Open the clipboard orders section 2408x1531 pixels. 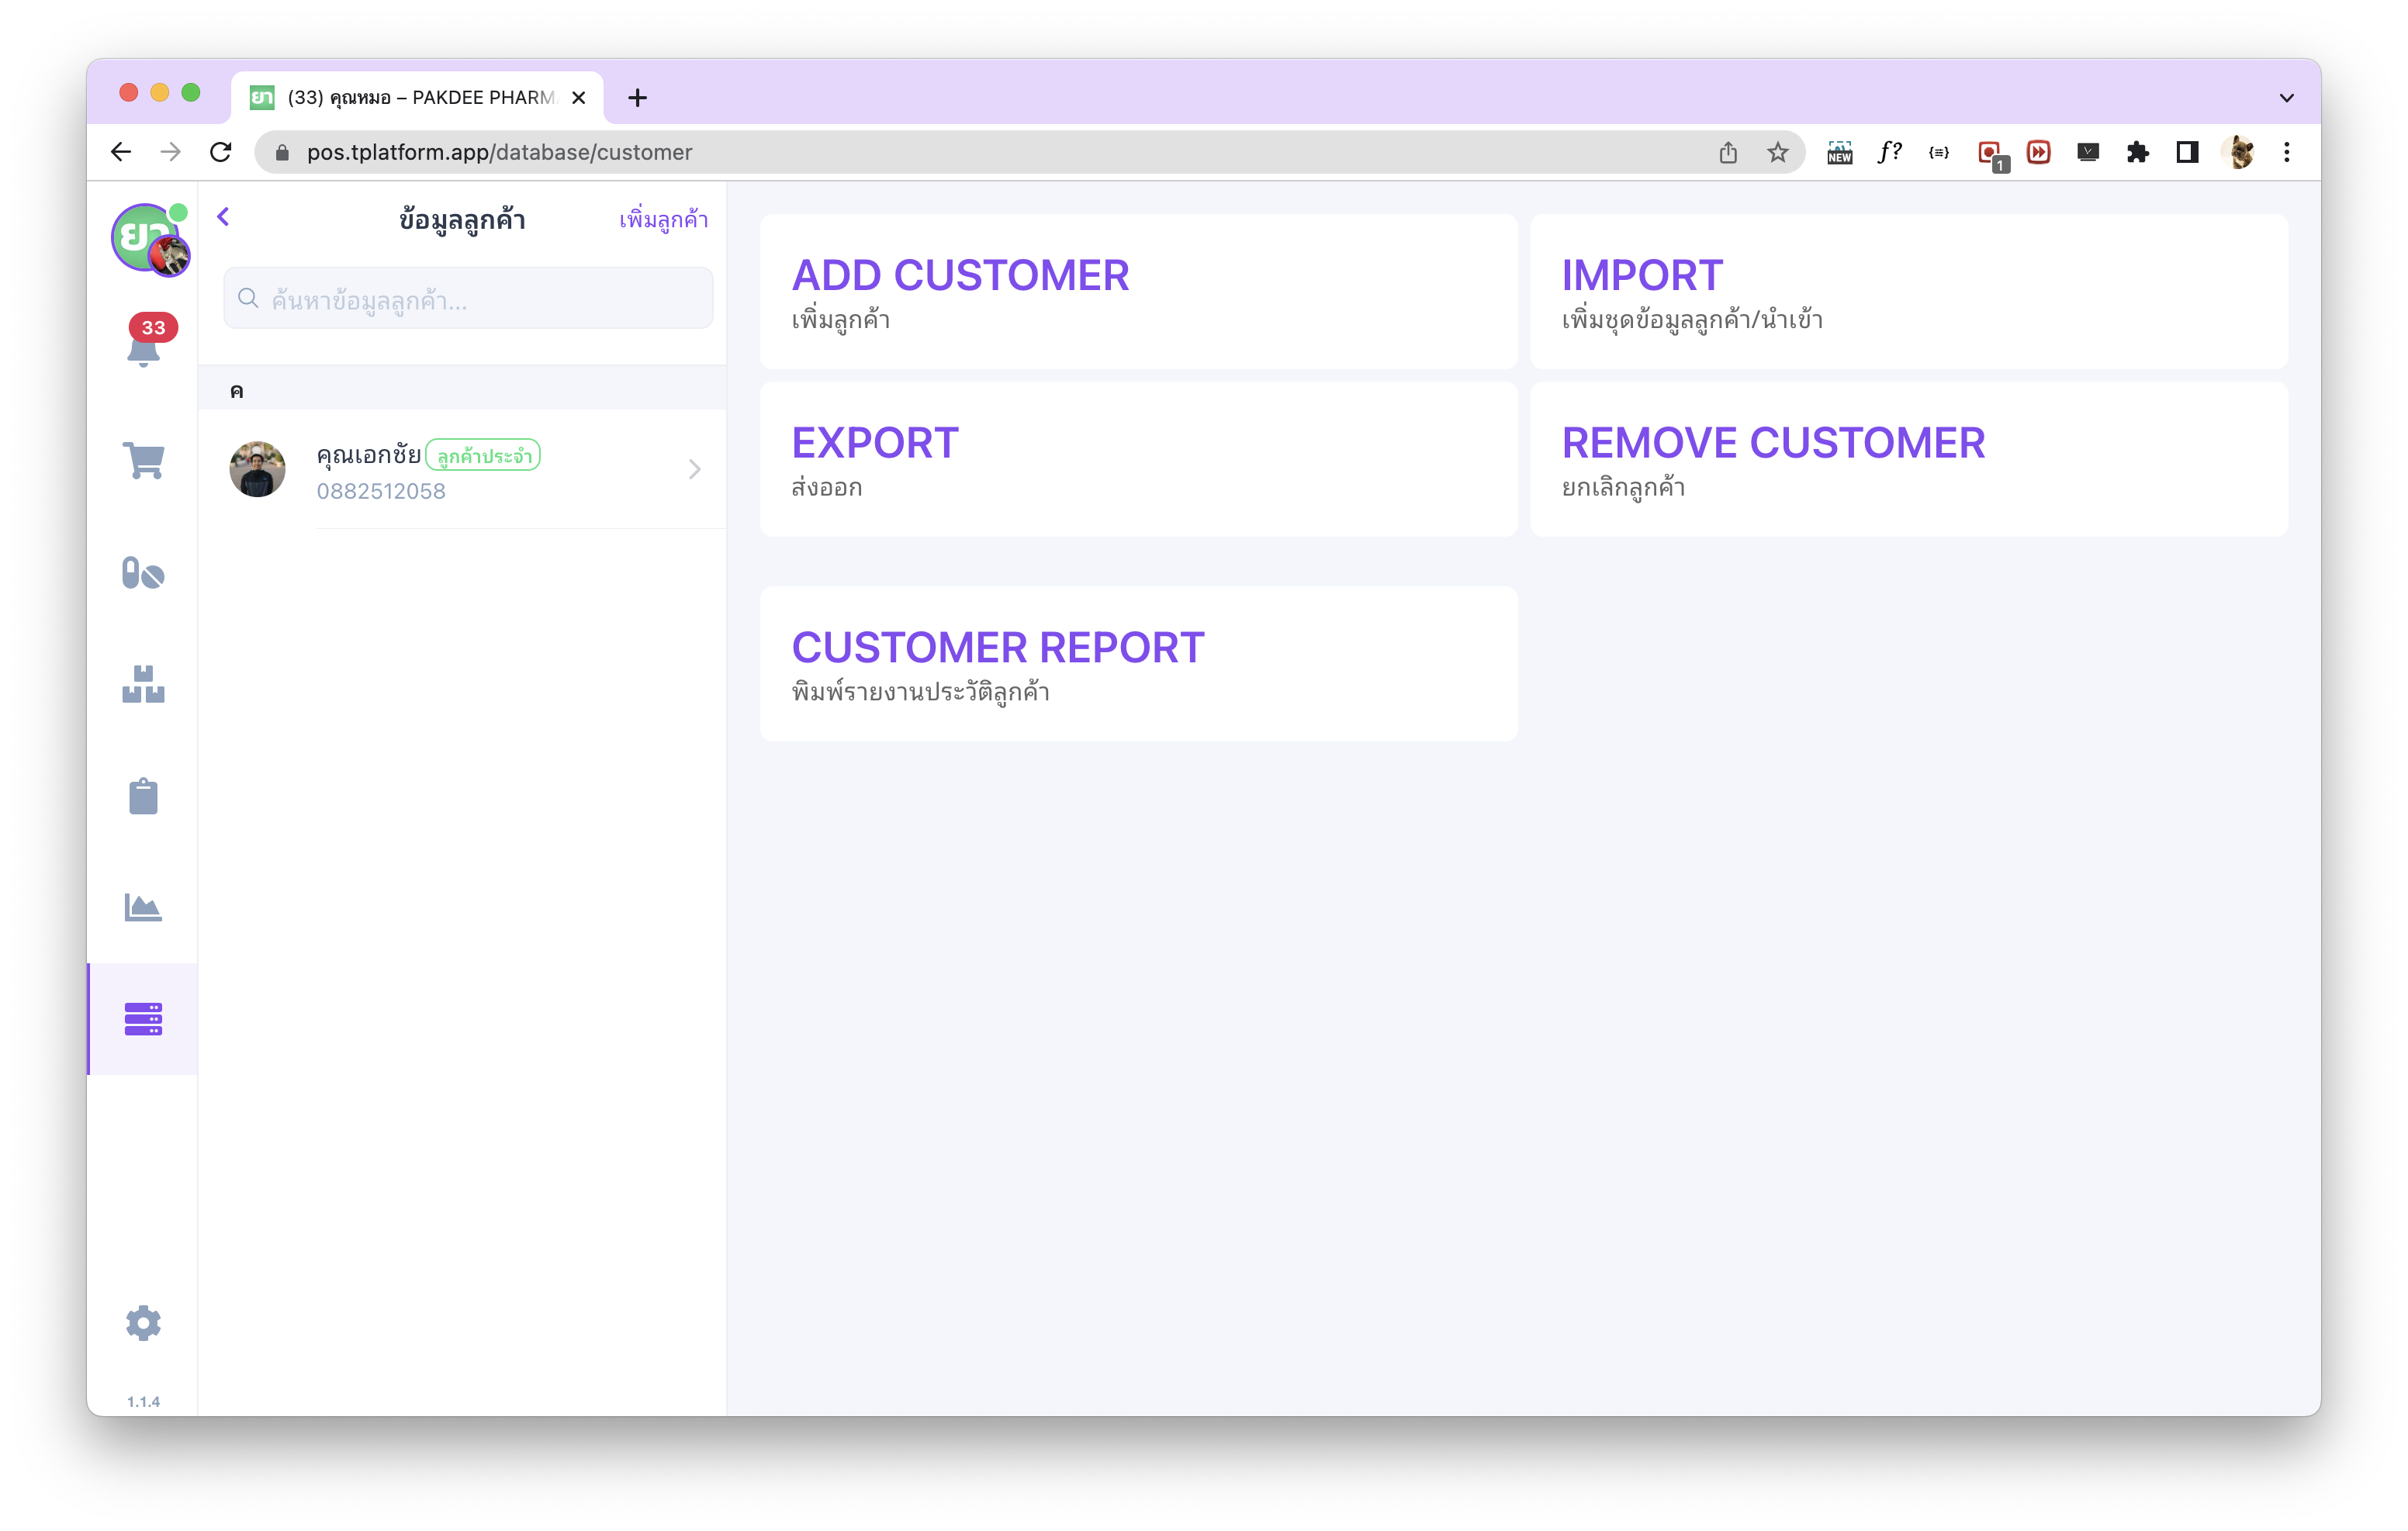[144, 796]
